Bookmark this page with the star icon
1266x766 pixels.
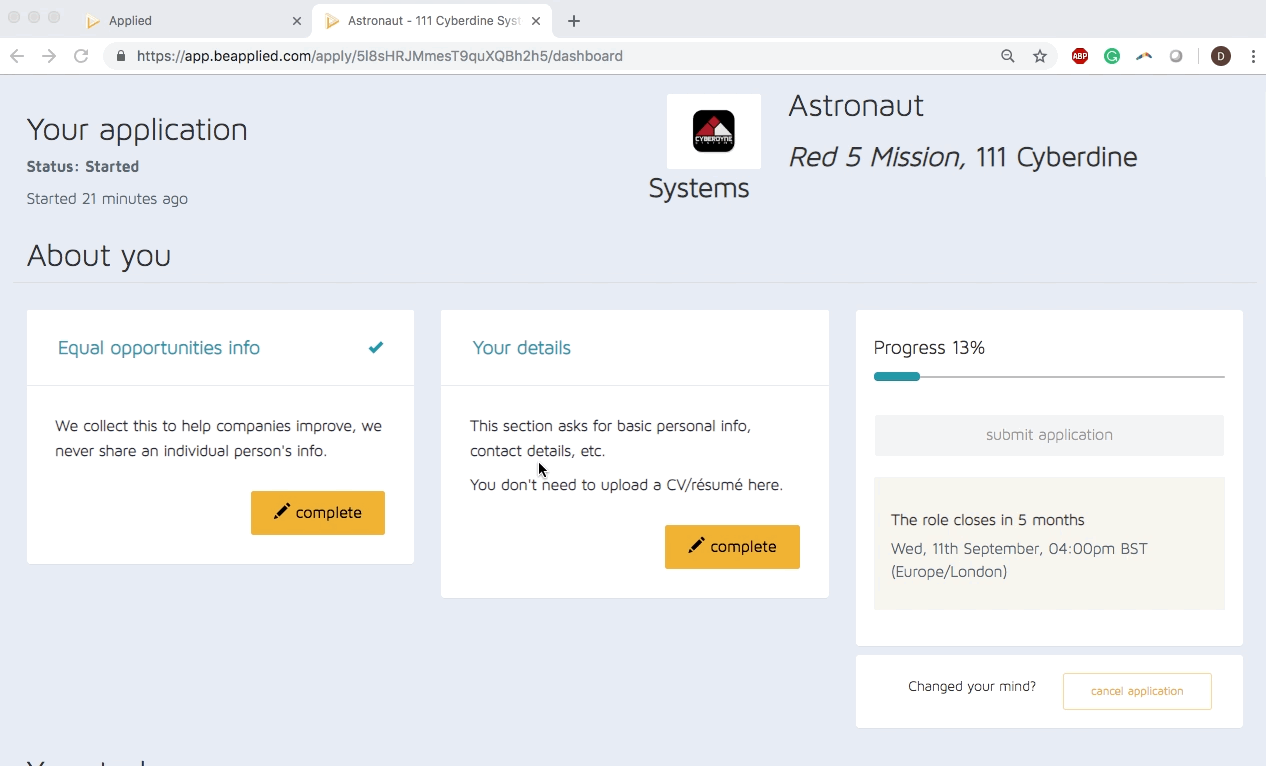pyautogui.click(x=1040, y=56)
